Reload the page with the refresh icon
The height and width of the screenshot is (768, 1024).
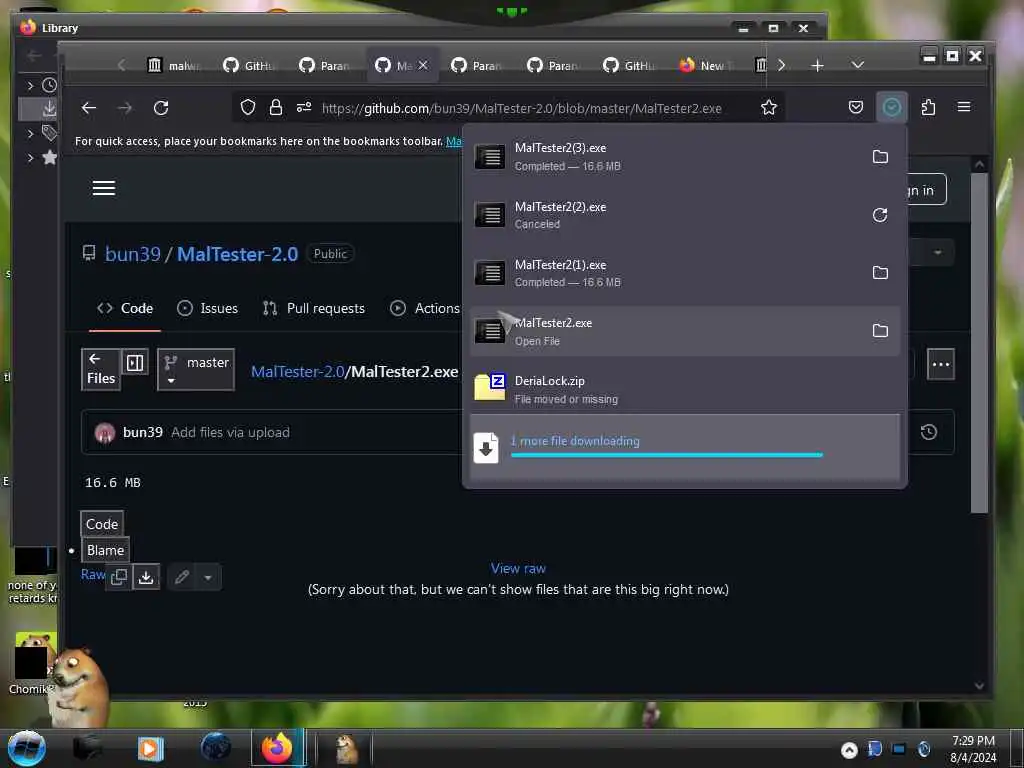click(161, 108)
